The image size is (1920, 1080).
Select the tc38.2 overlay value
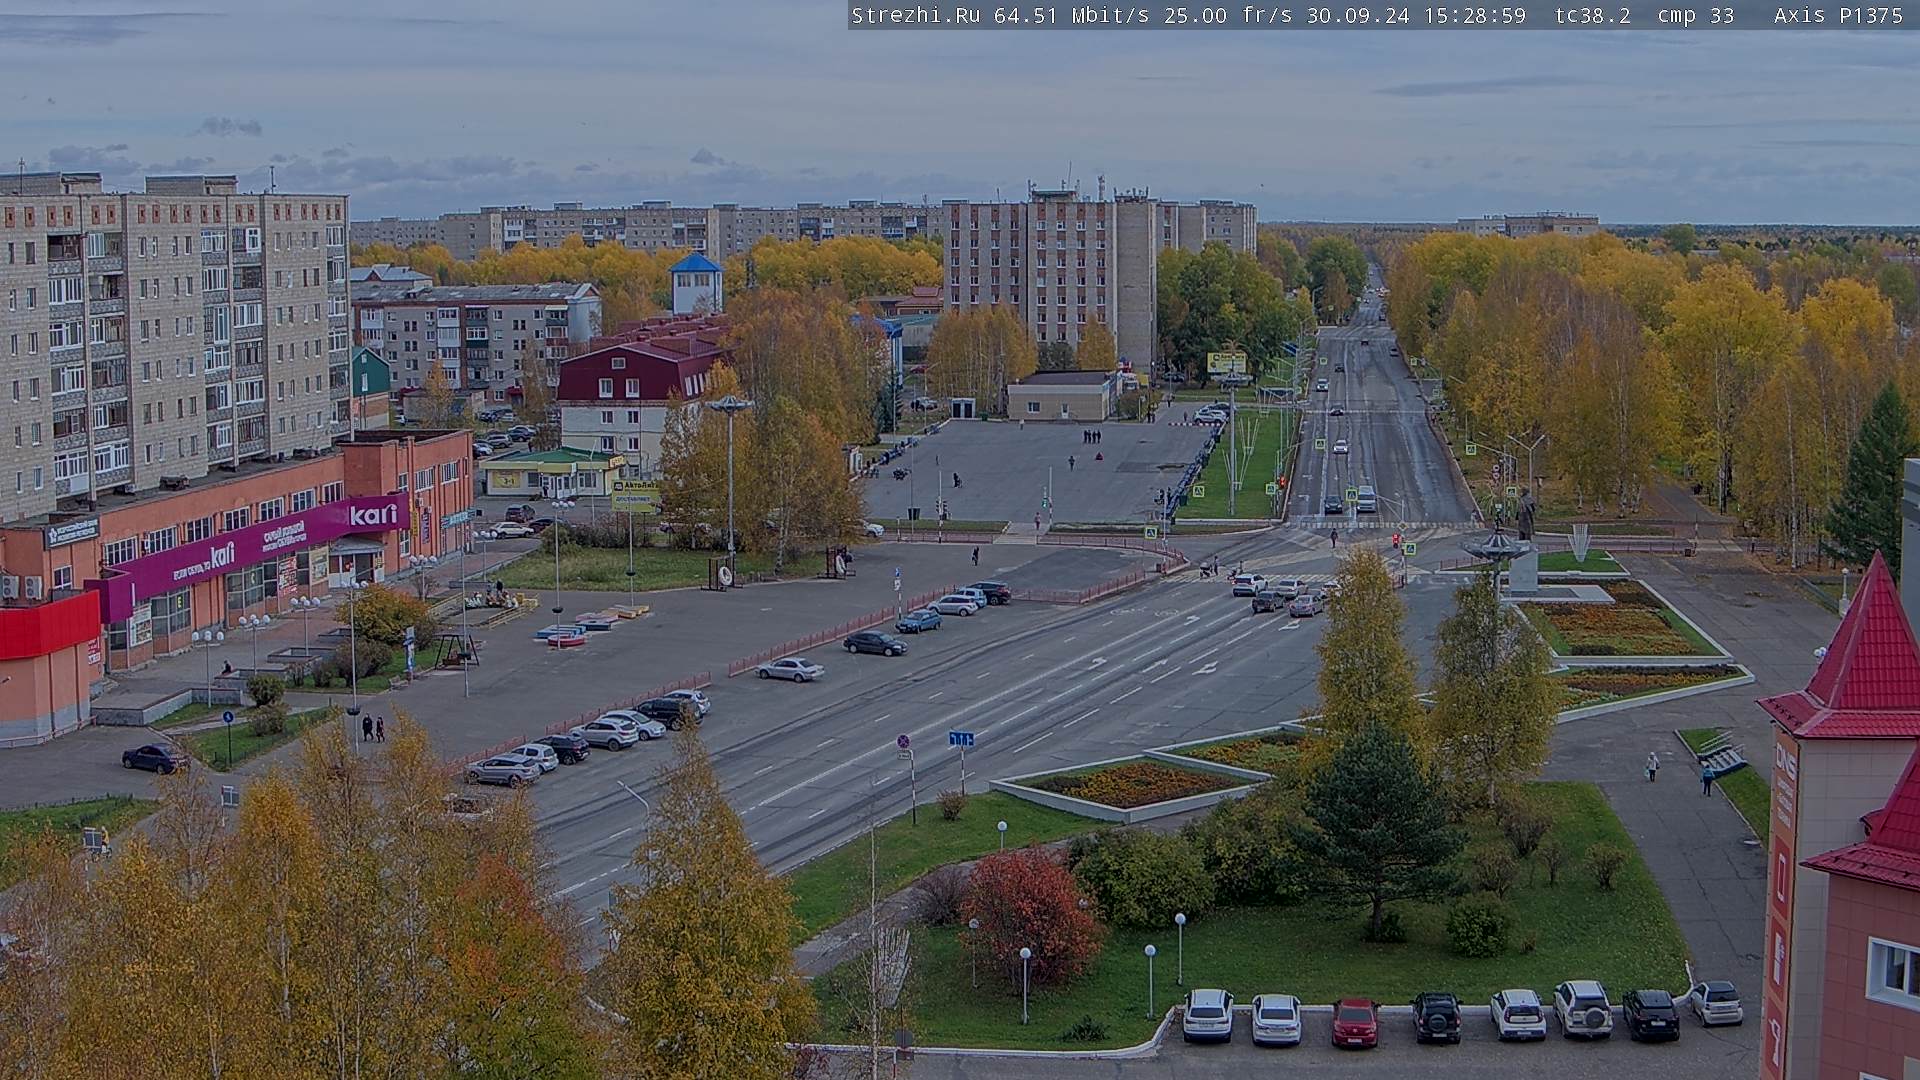tap(1593, 15)
